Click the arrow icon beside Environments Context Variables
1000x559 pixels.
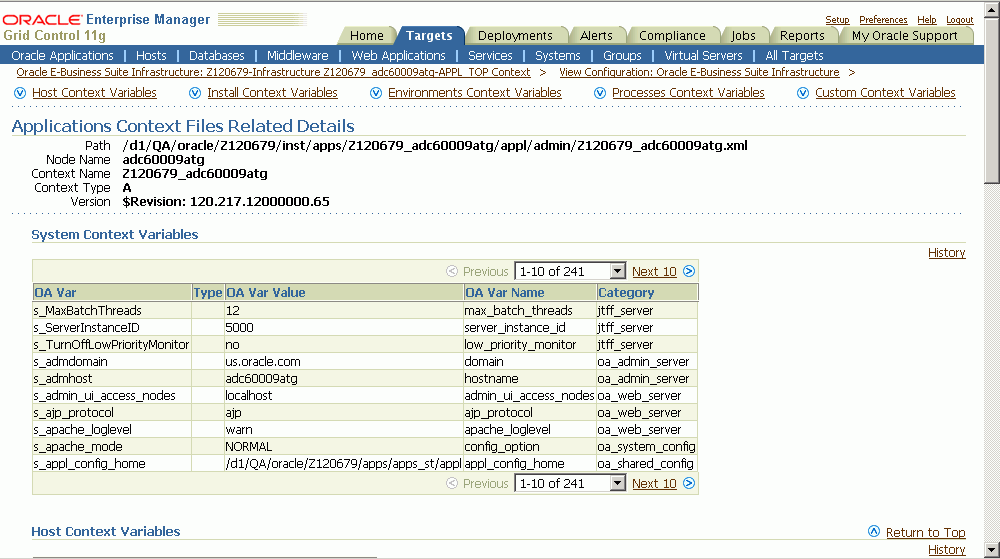[376, 93]
